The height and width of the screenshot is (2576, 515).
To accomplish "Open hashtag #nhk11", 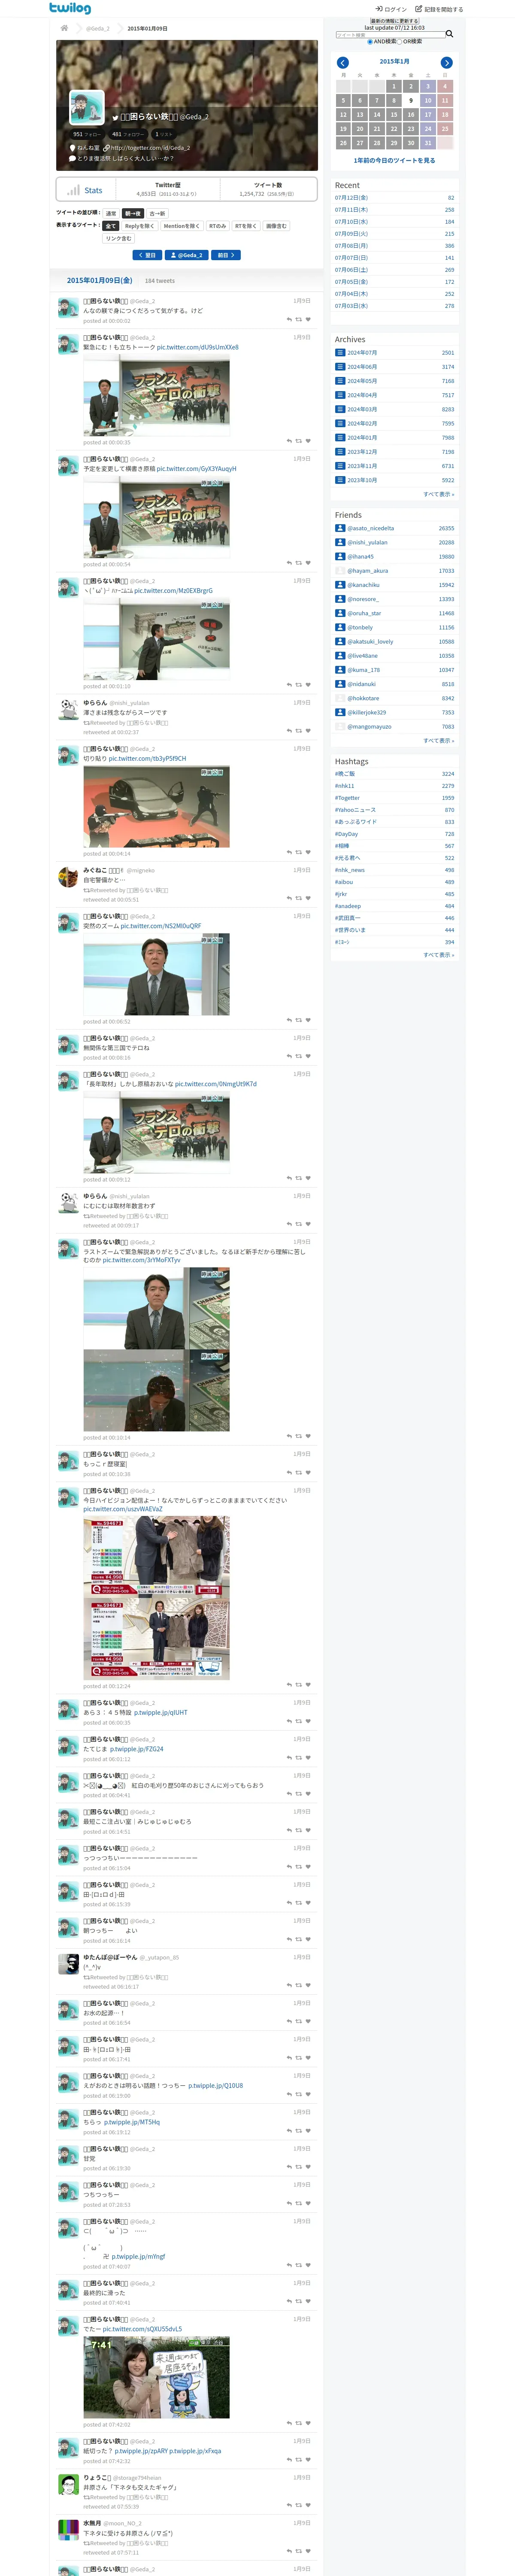I will 344,786.
